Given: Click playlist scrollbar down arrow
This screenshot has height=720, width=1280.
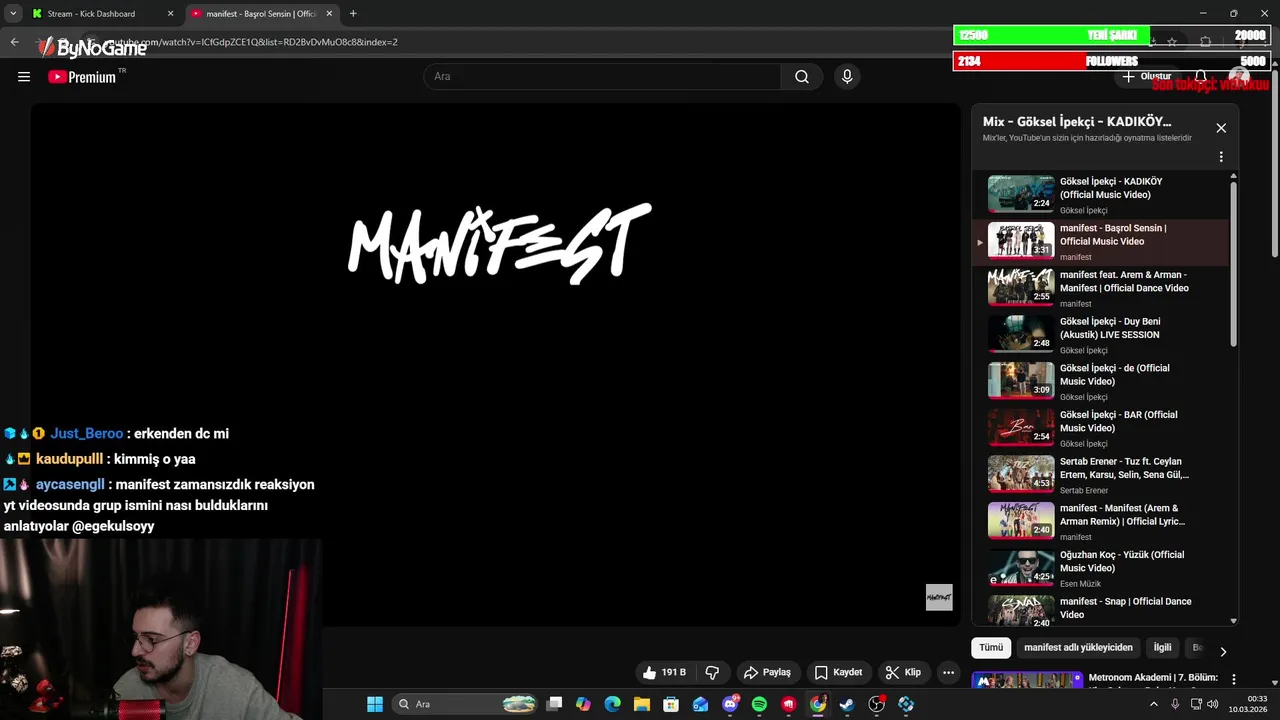Looking at the screenshot, I should [x=1233, y=621].
